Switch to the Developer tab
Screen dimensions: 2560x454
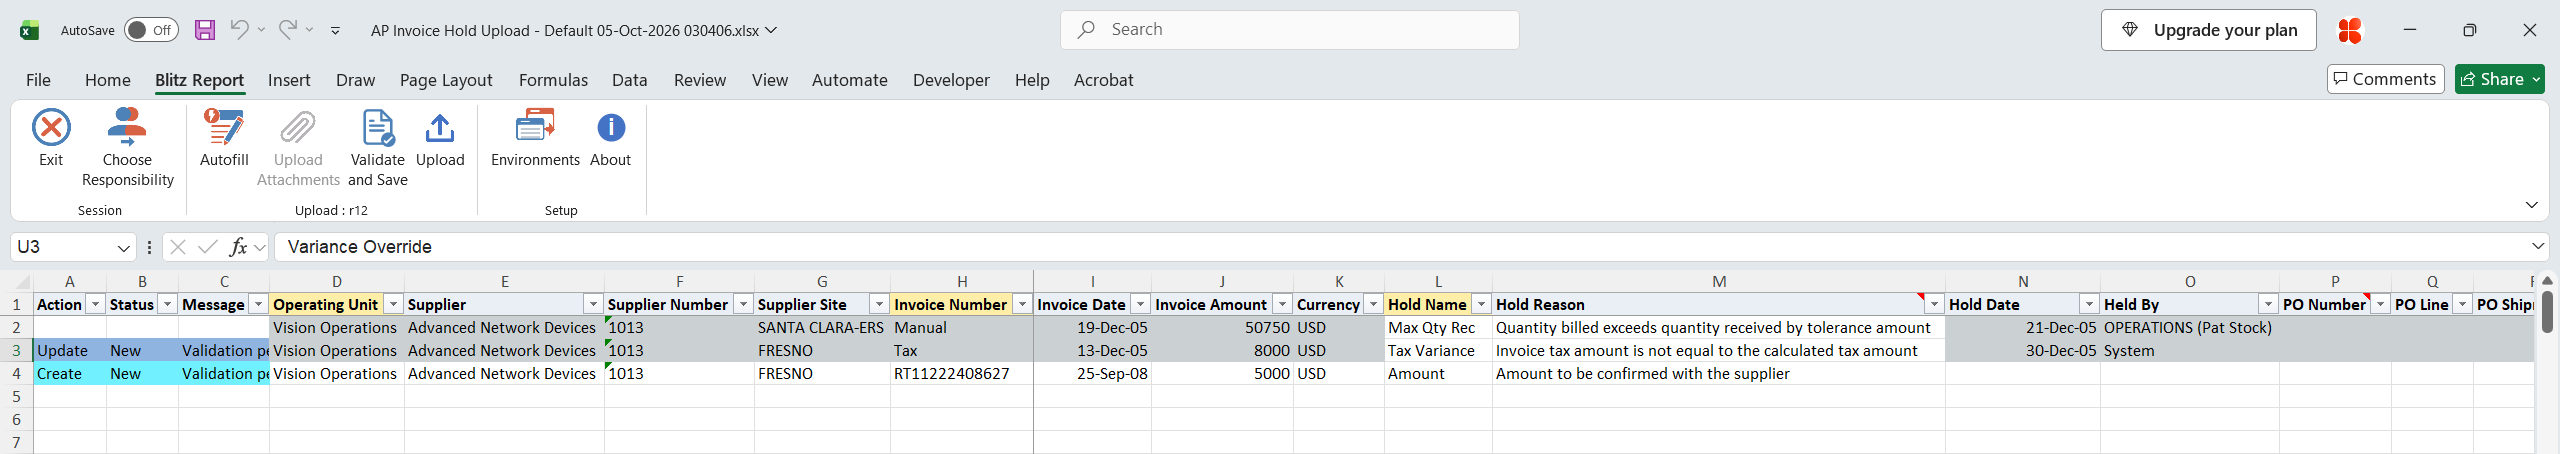(x=951, y=80)
